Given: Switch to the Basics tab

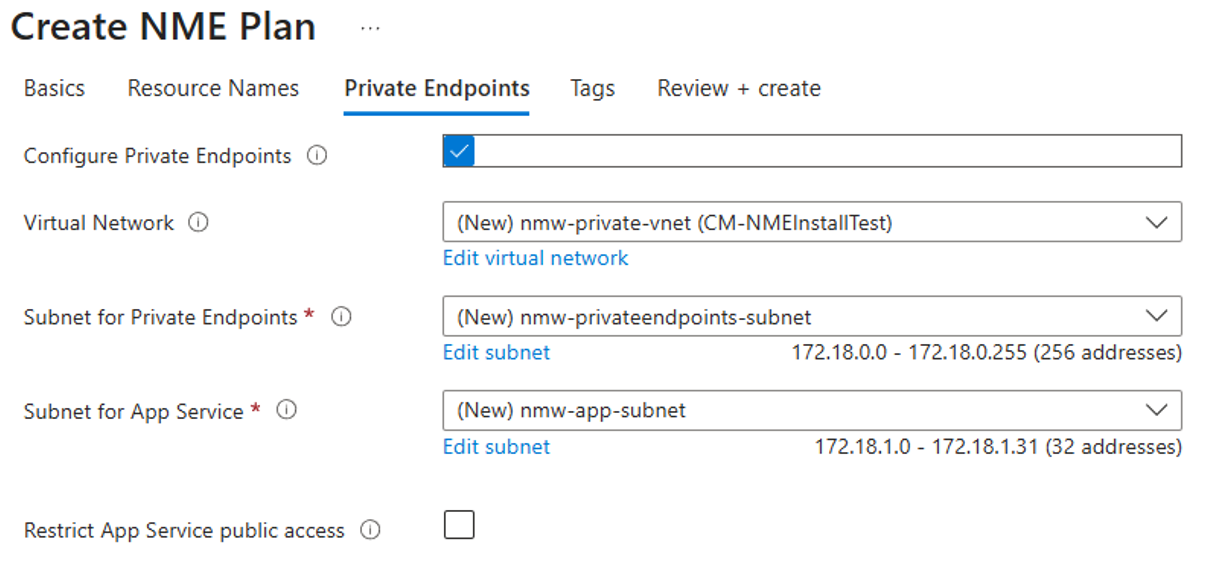Looking at the screenshot, I should click(x=54, y=88).
